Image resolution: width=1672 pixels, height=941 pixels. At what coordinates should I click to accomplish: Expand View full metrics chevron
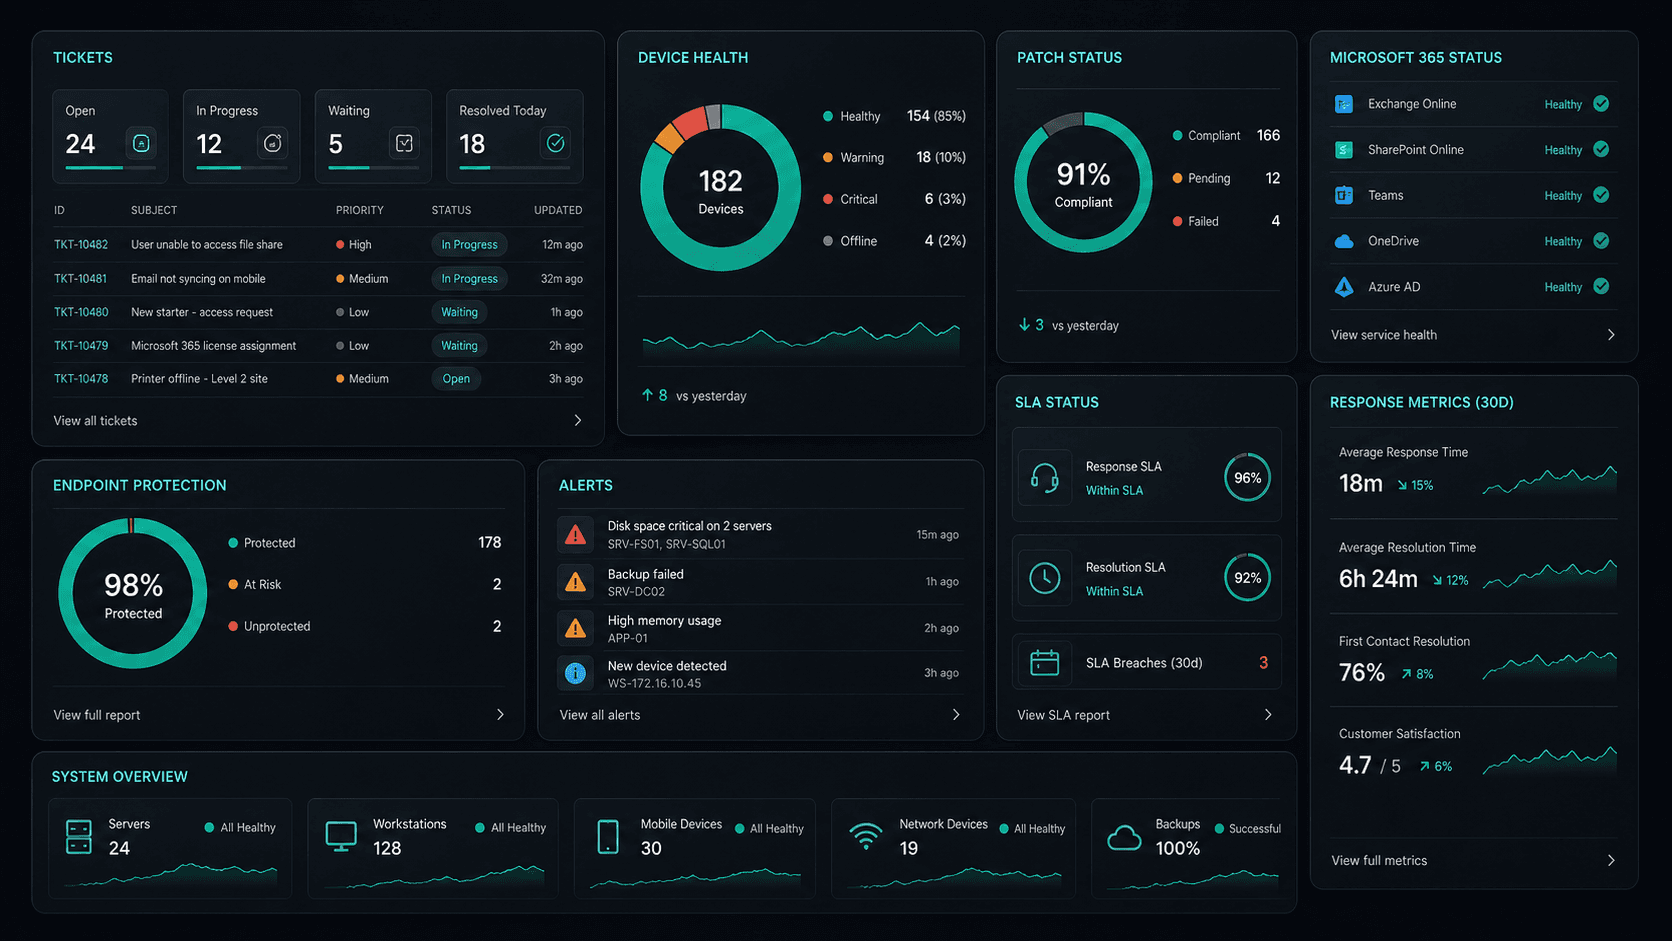1611,861
